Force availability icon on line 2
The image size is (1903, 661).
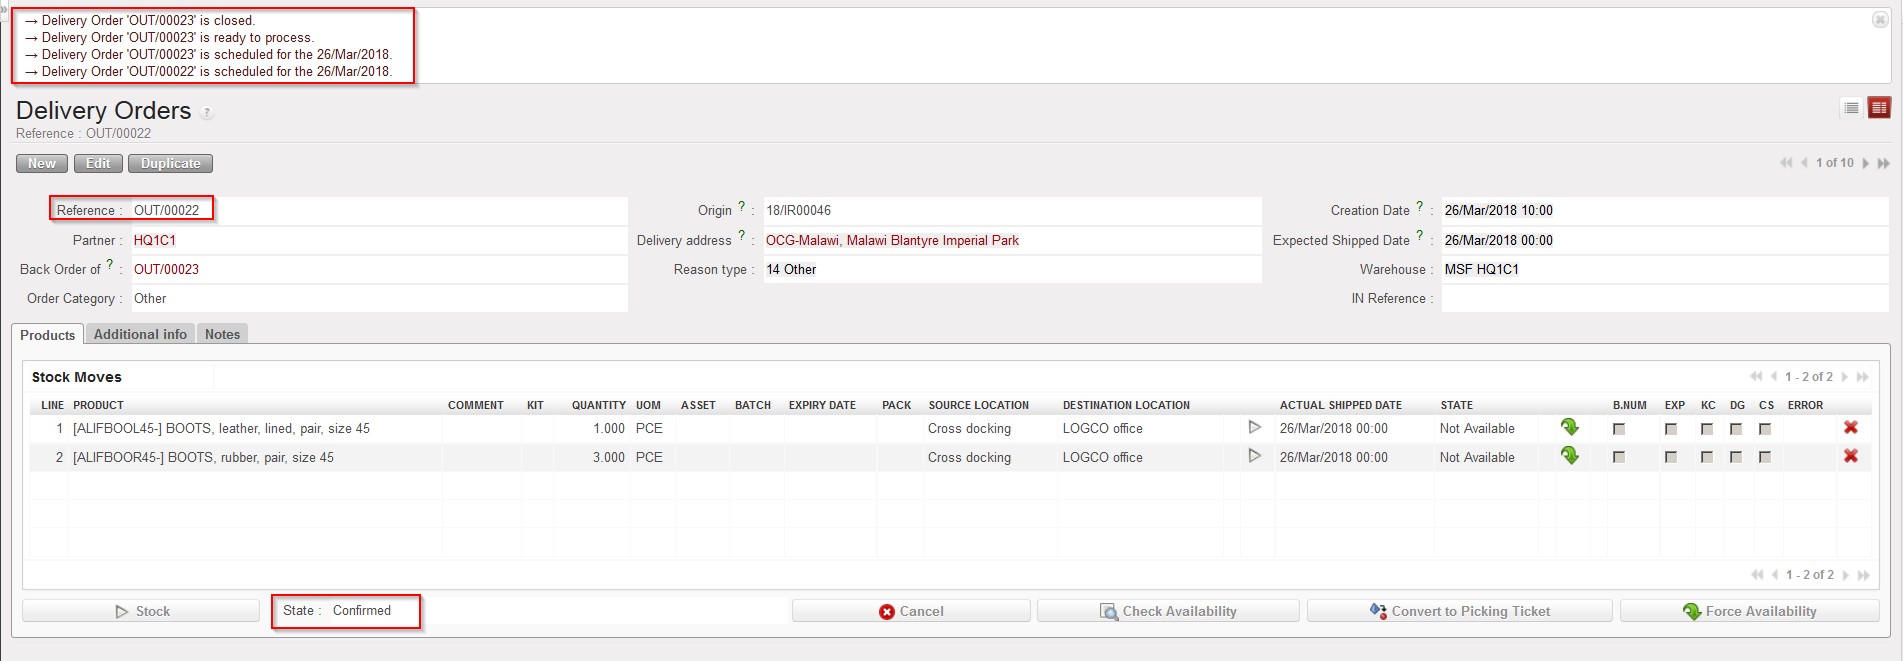(1570, 456)
